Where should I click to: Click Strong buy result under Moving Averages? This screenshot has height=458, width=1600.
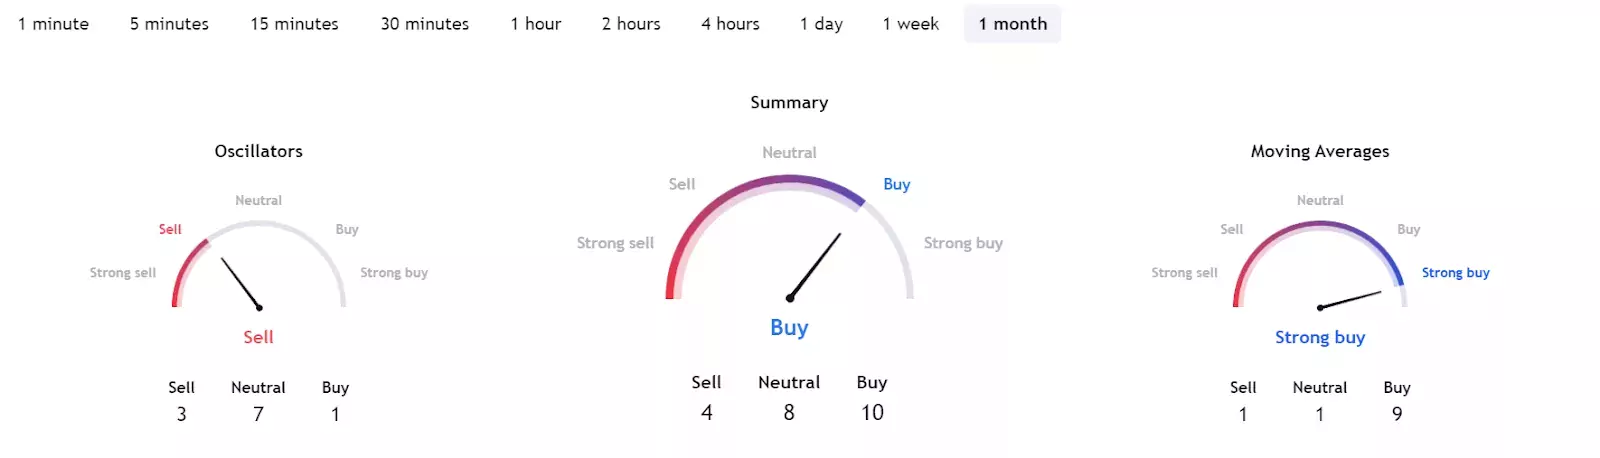point(1320,337)
